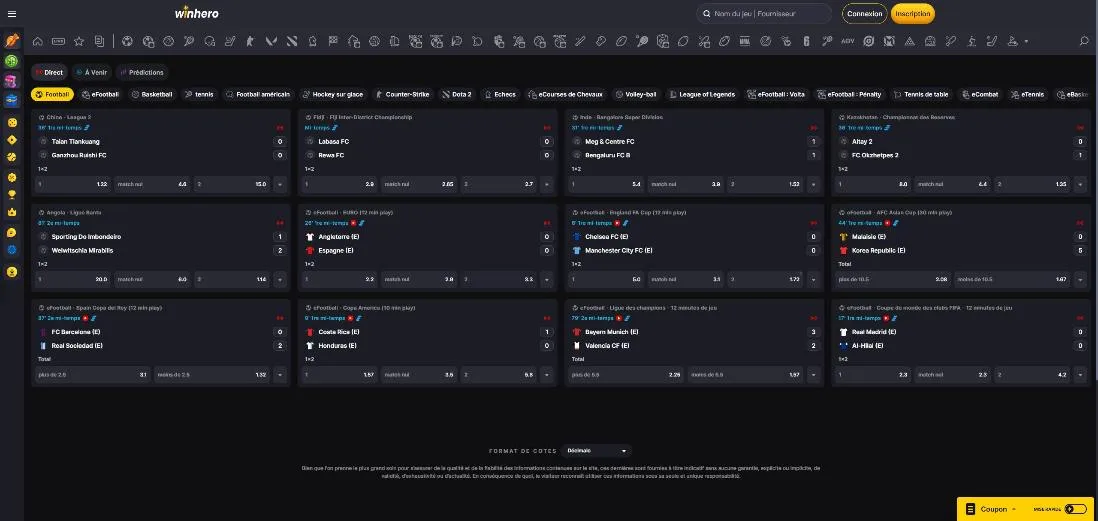The width and height of the screenshot is (1098, 521).
Task: Switch to the Prédictions tab
Action: pyautogui.click(x=142, y=72)
